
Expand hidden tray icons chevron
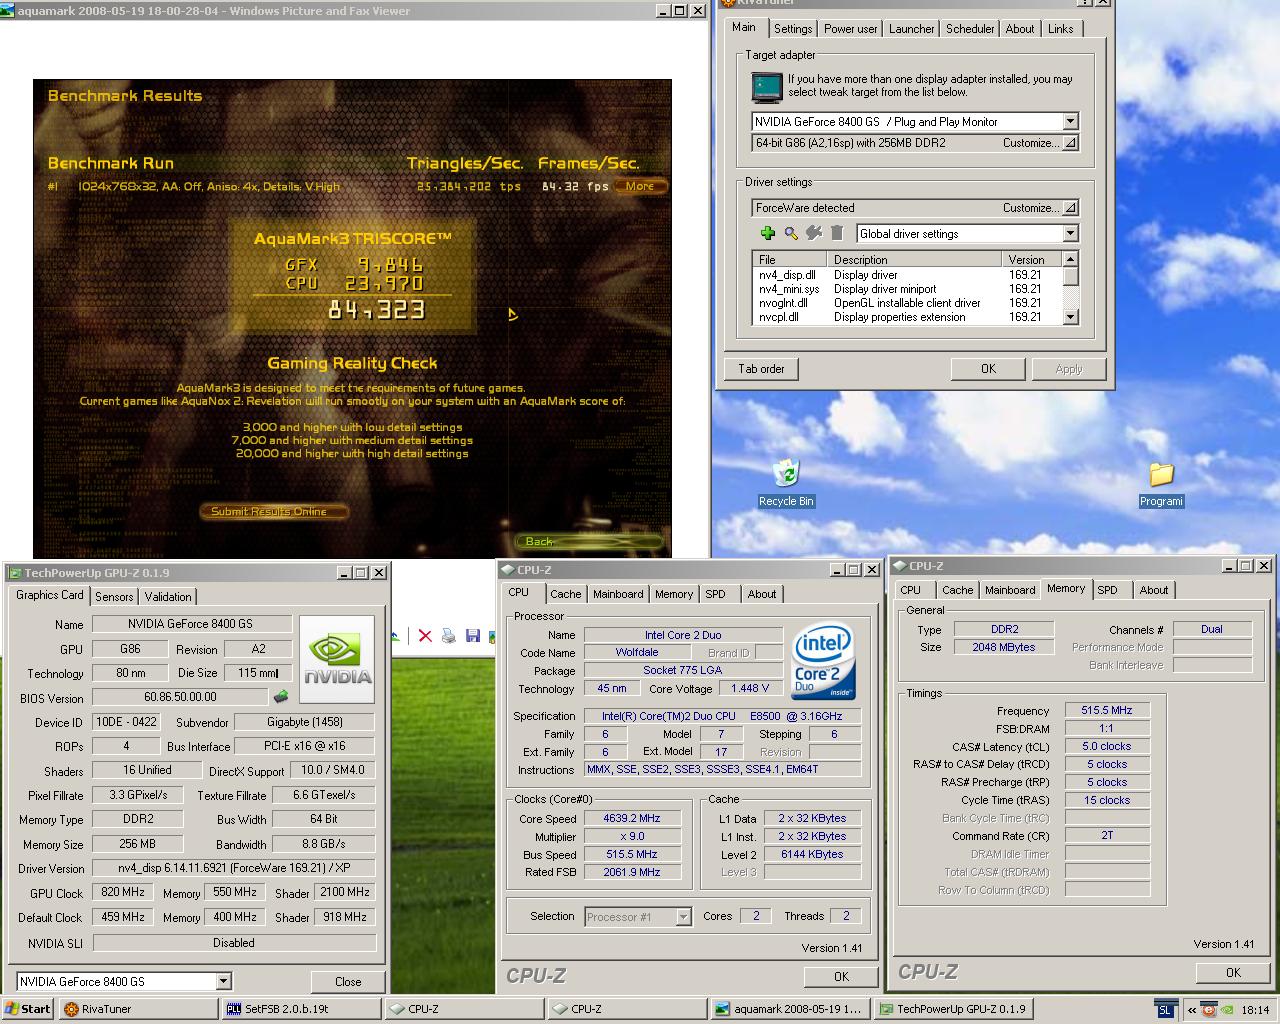(1191, 1010)
